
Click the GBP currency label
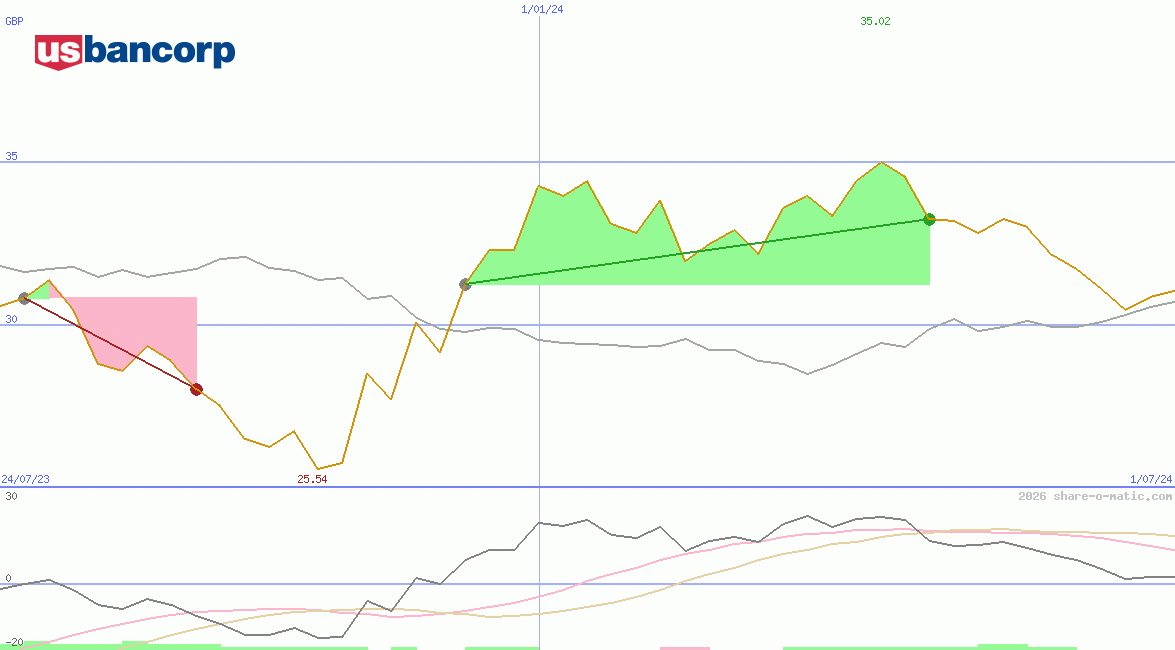pyautogui.click(x=14, y=21)
